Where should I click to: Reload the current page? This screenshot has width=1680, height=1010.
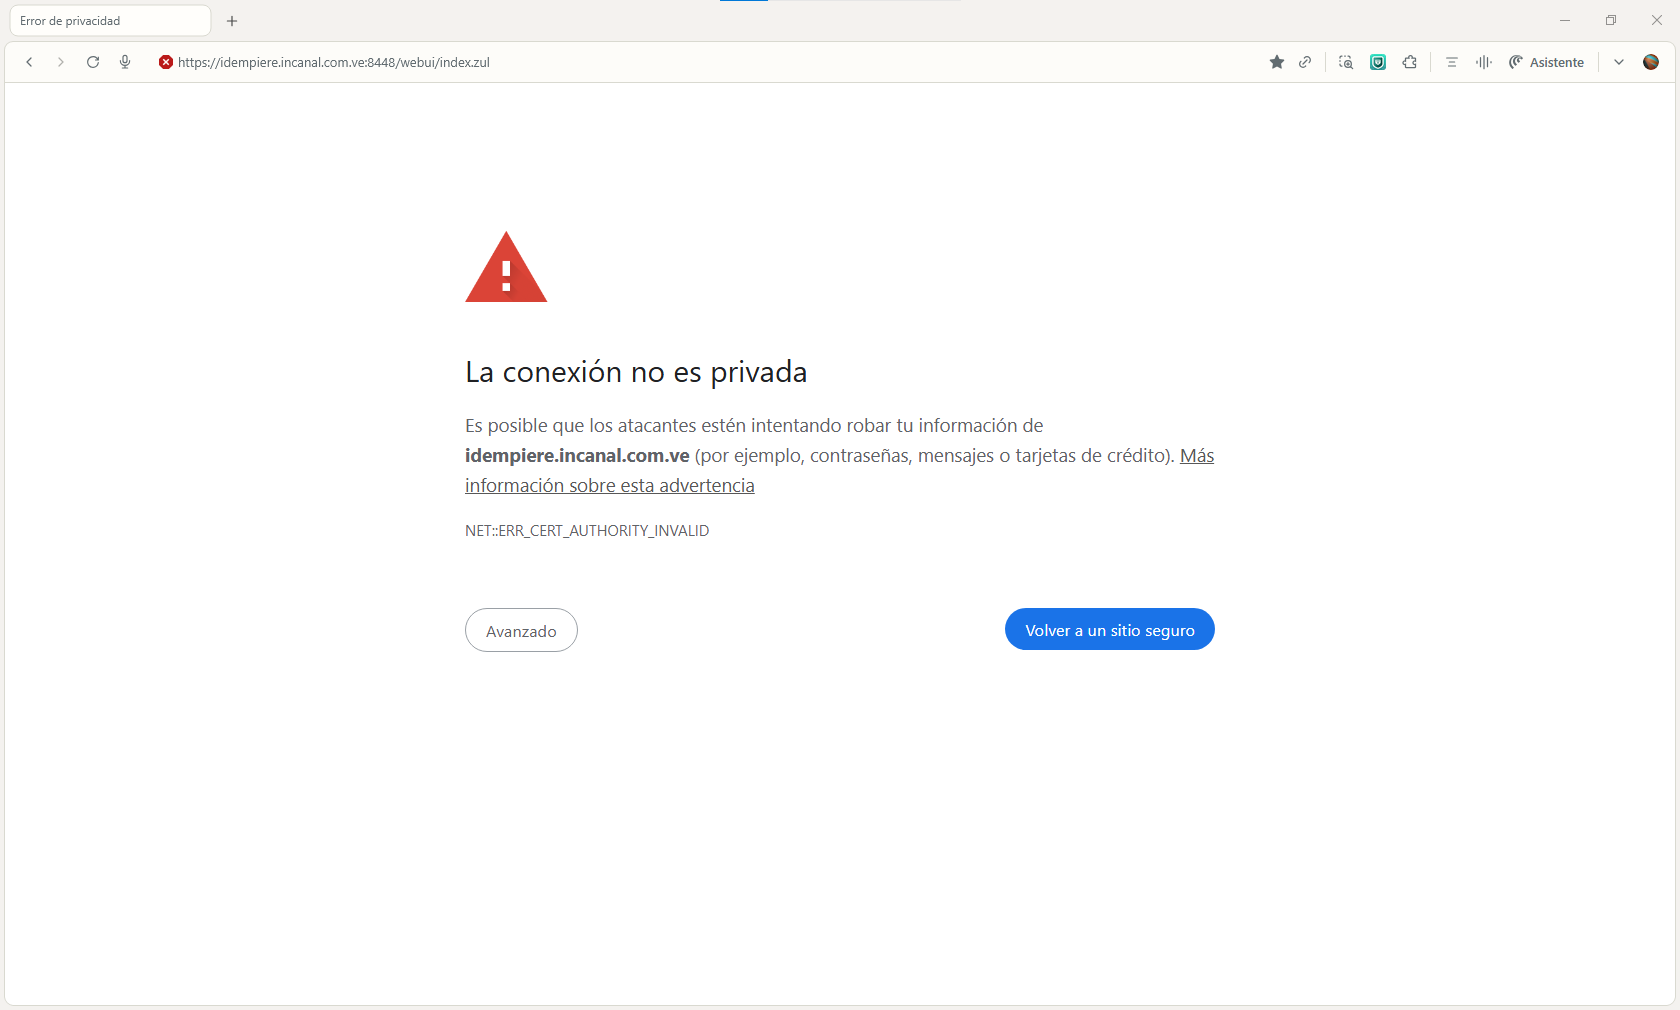coord(93,62)
